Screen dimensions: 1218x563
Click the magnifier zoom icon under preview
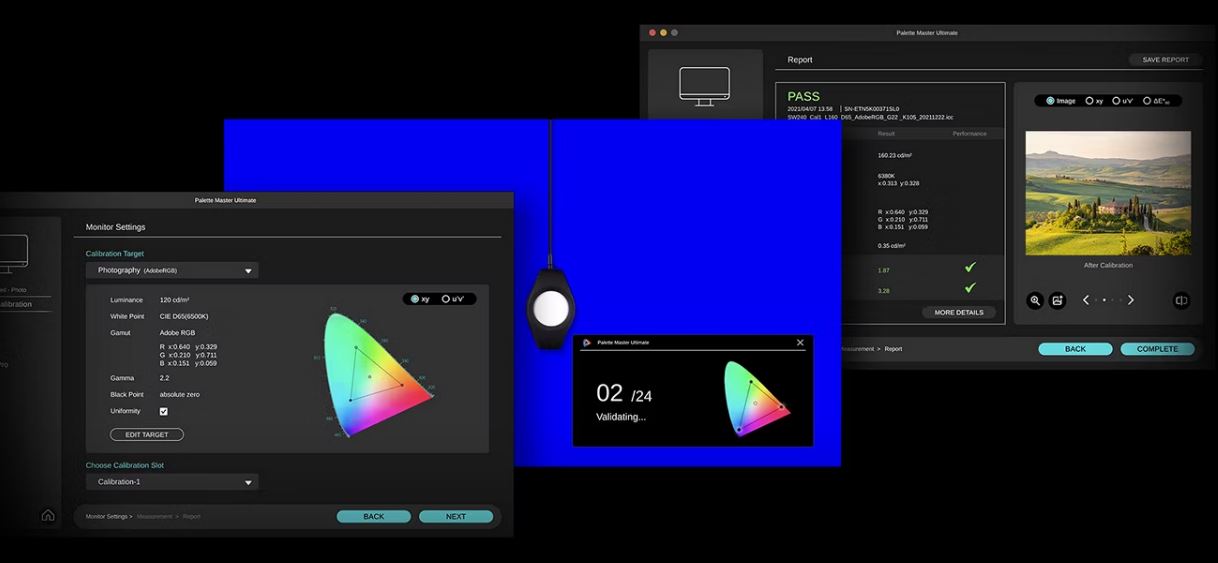click(1036, 300)
